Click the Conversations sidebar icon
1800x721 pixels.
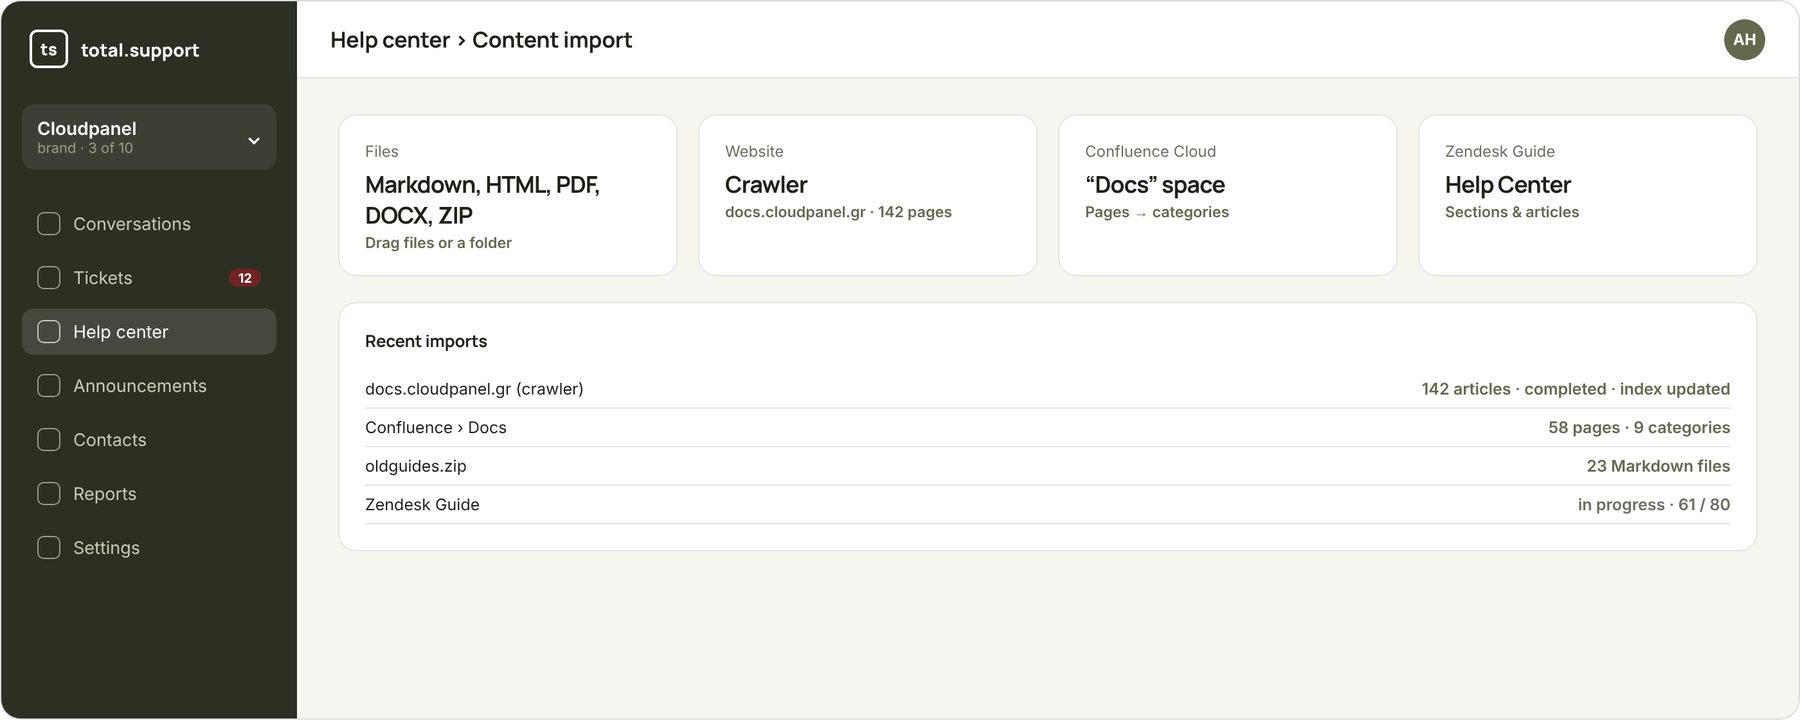[x=49, y=224]
